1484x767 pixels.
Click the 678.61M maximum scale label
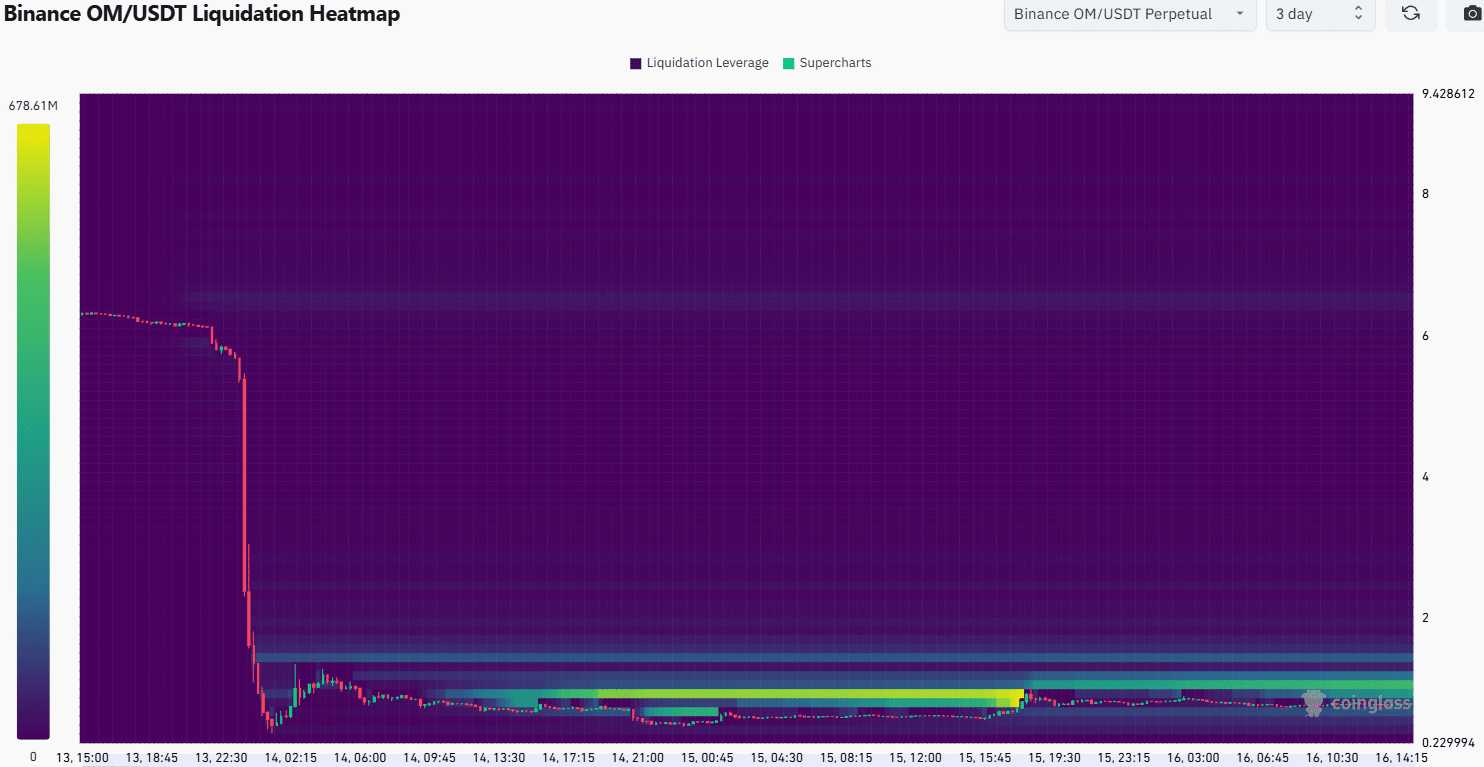(34, 105)
